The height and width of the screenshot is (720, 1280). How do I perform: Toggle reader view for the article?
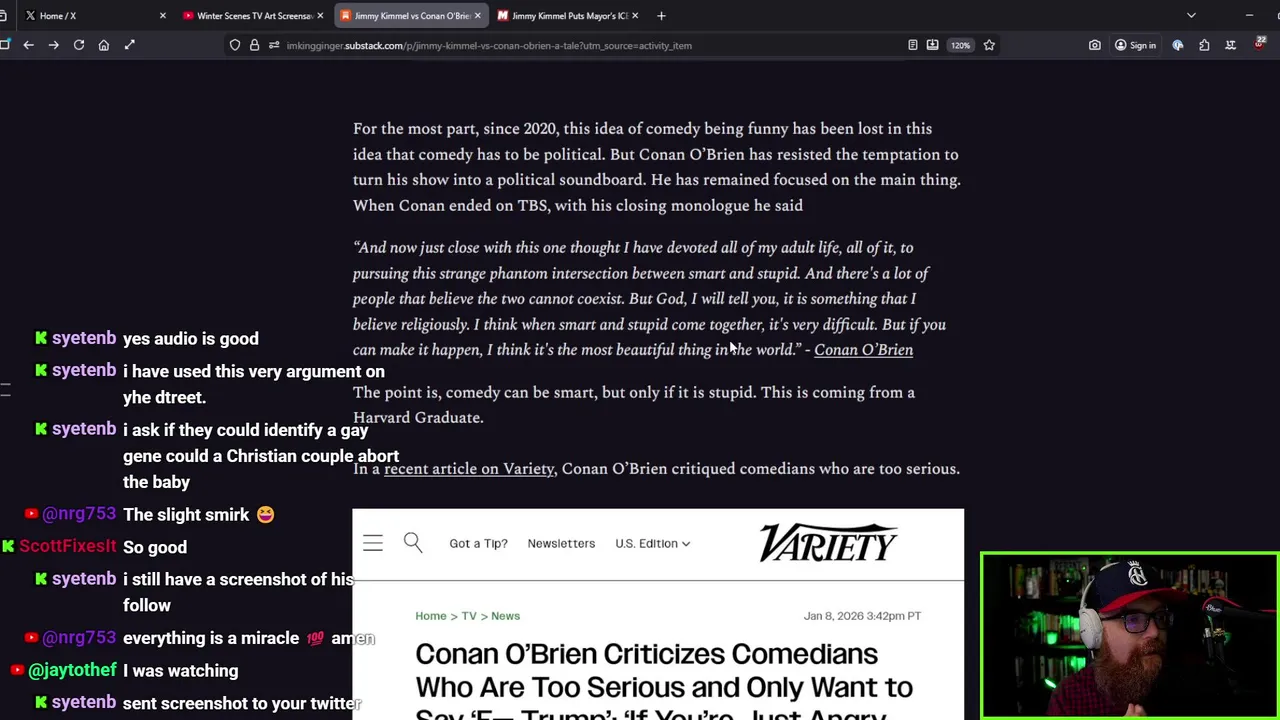[x=912, y=45]
